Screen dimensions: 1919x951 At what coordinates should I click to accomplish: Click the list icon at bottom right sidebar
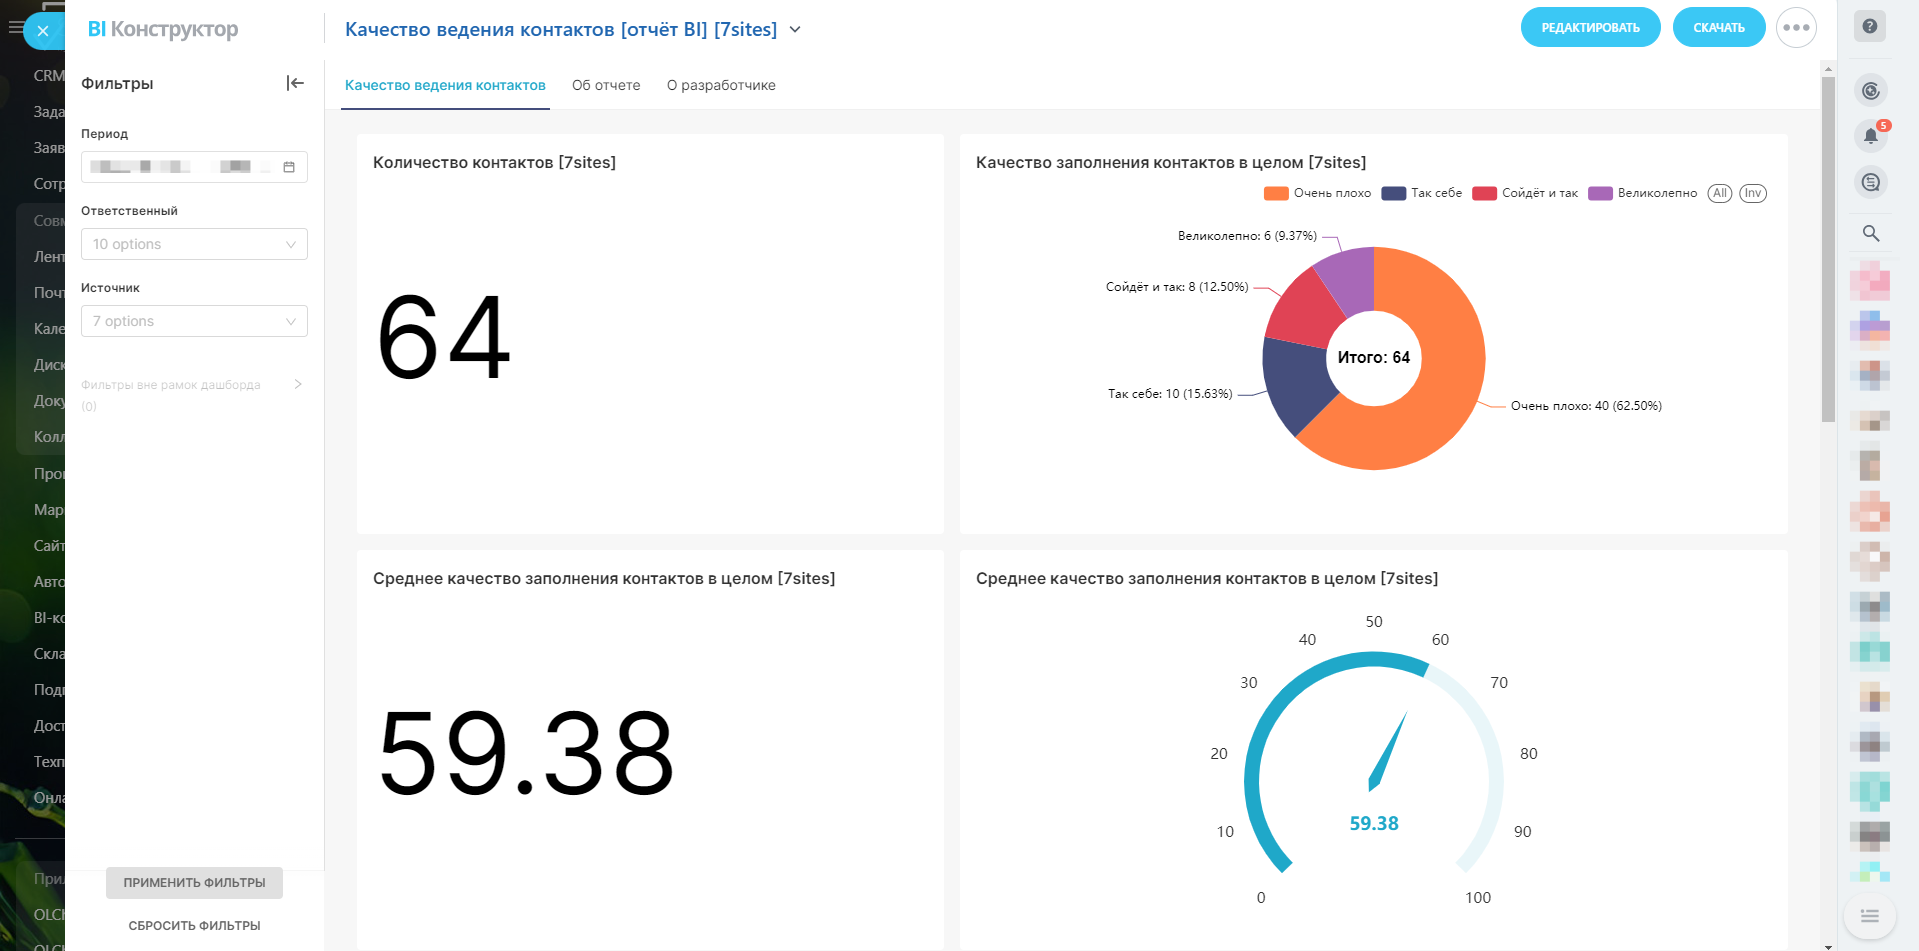click(x=1870, y=916)
